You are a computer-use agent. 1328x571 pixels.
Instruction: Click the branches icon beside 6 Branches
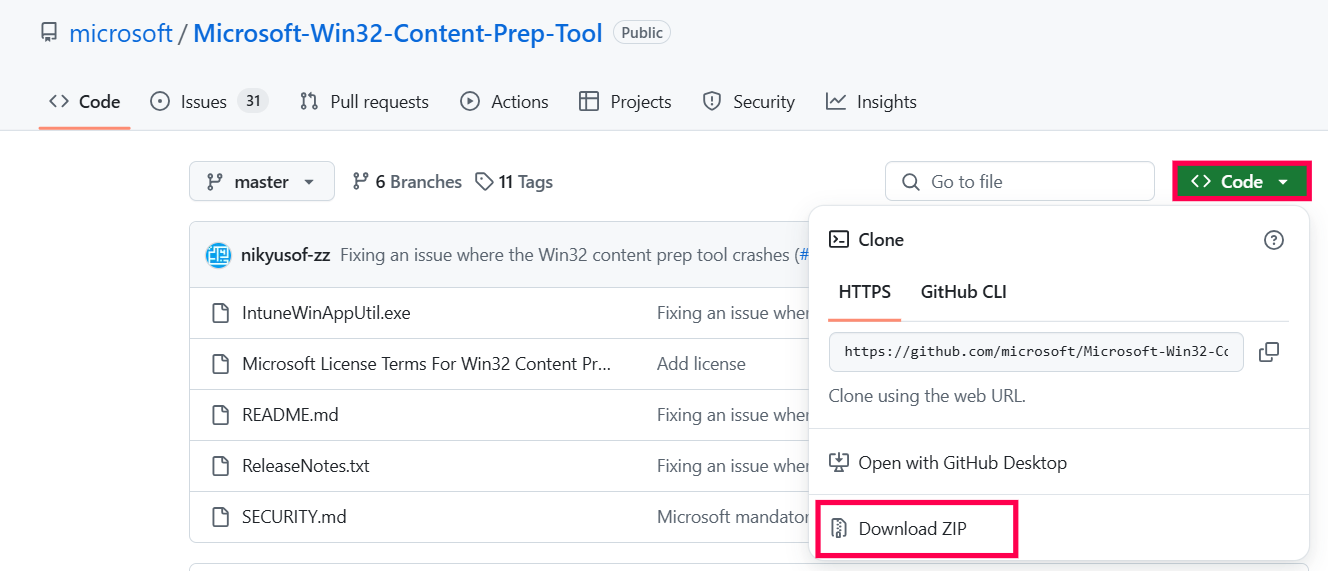[361, 182]
